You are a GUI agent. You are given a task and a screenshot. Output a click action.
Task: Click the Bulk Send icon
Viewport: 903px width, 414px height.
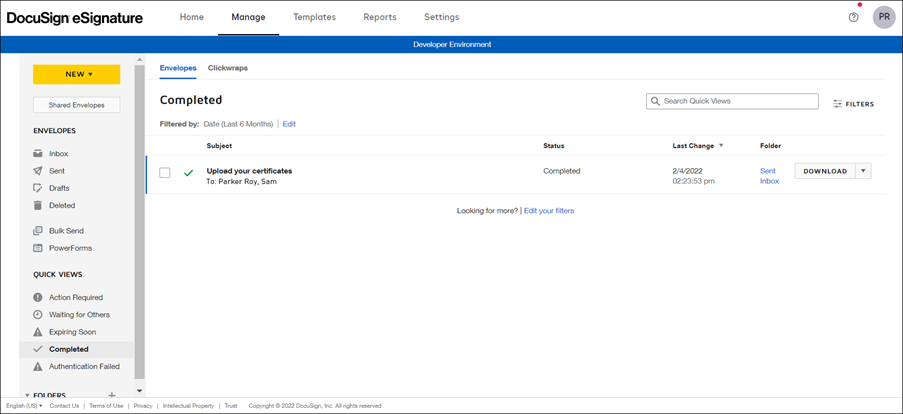click(38, 231)
